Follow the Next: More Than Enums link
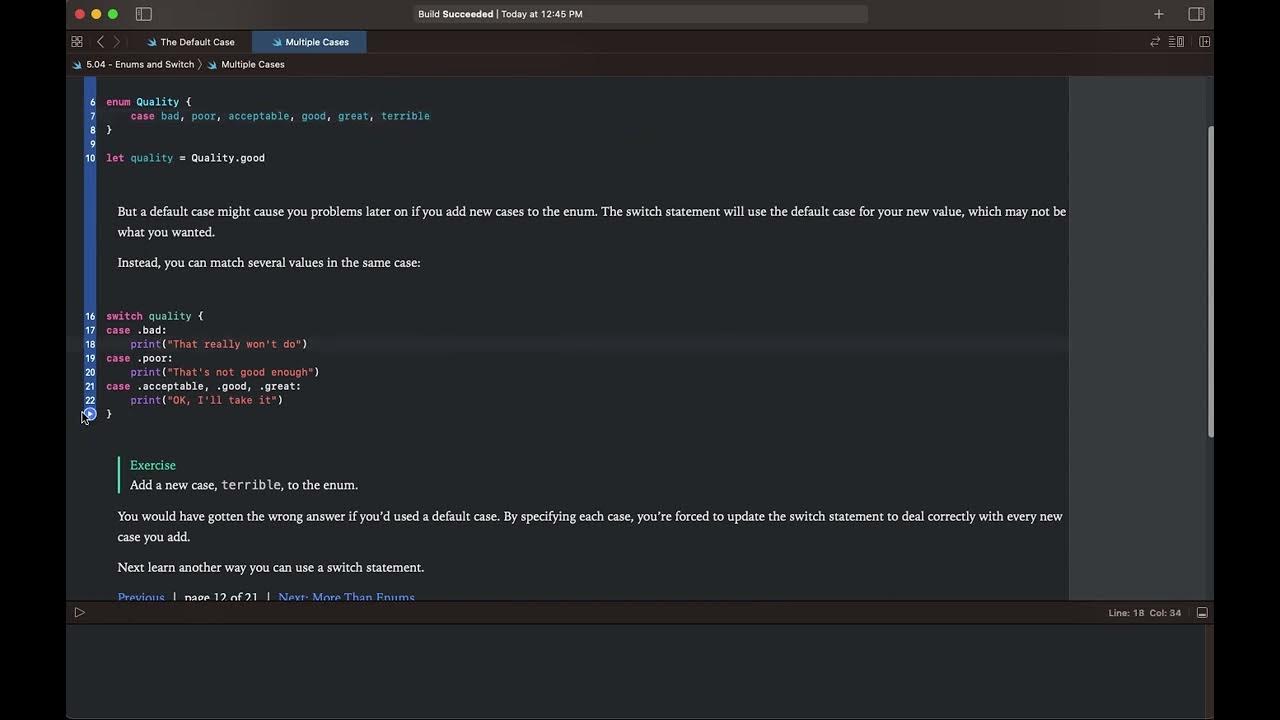The image size is (1280, 720). point(346,597)
